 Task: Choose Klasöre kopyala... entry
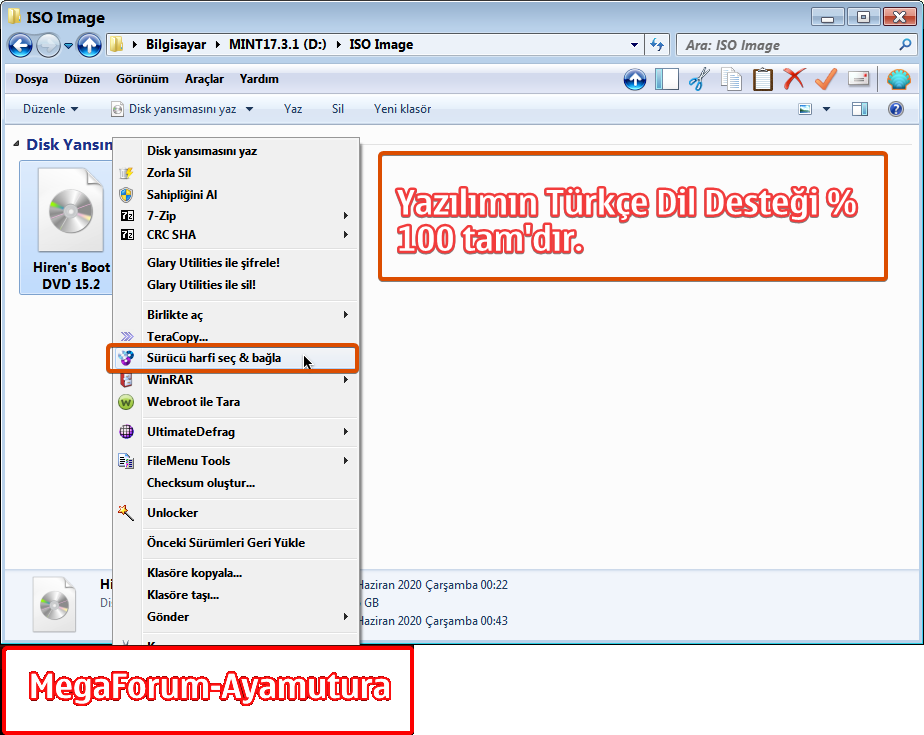(x=236, y=573)
